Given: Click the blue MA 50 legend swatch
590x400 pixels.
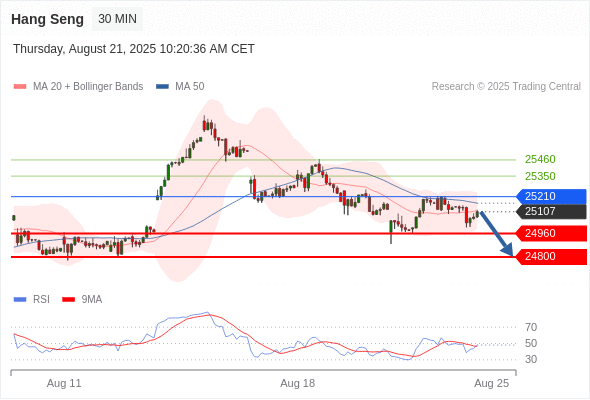Looking at the screenshot, I should point(162,87).
